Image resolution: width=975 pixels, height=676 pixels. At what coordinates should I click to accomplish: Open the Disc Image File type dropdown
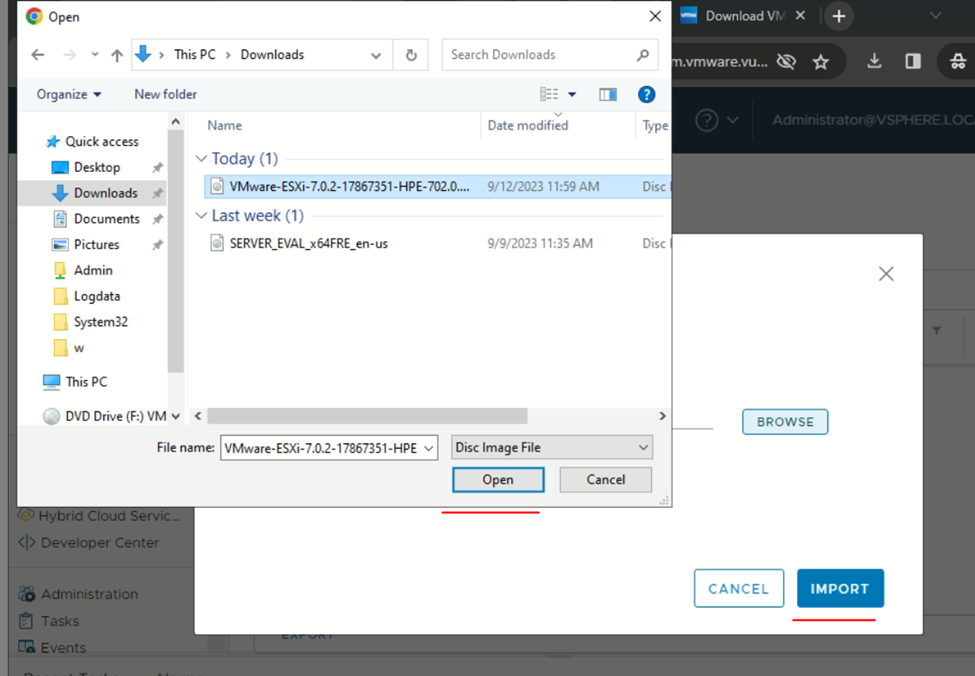[552, 447]
